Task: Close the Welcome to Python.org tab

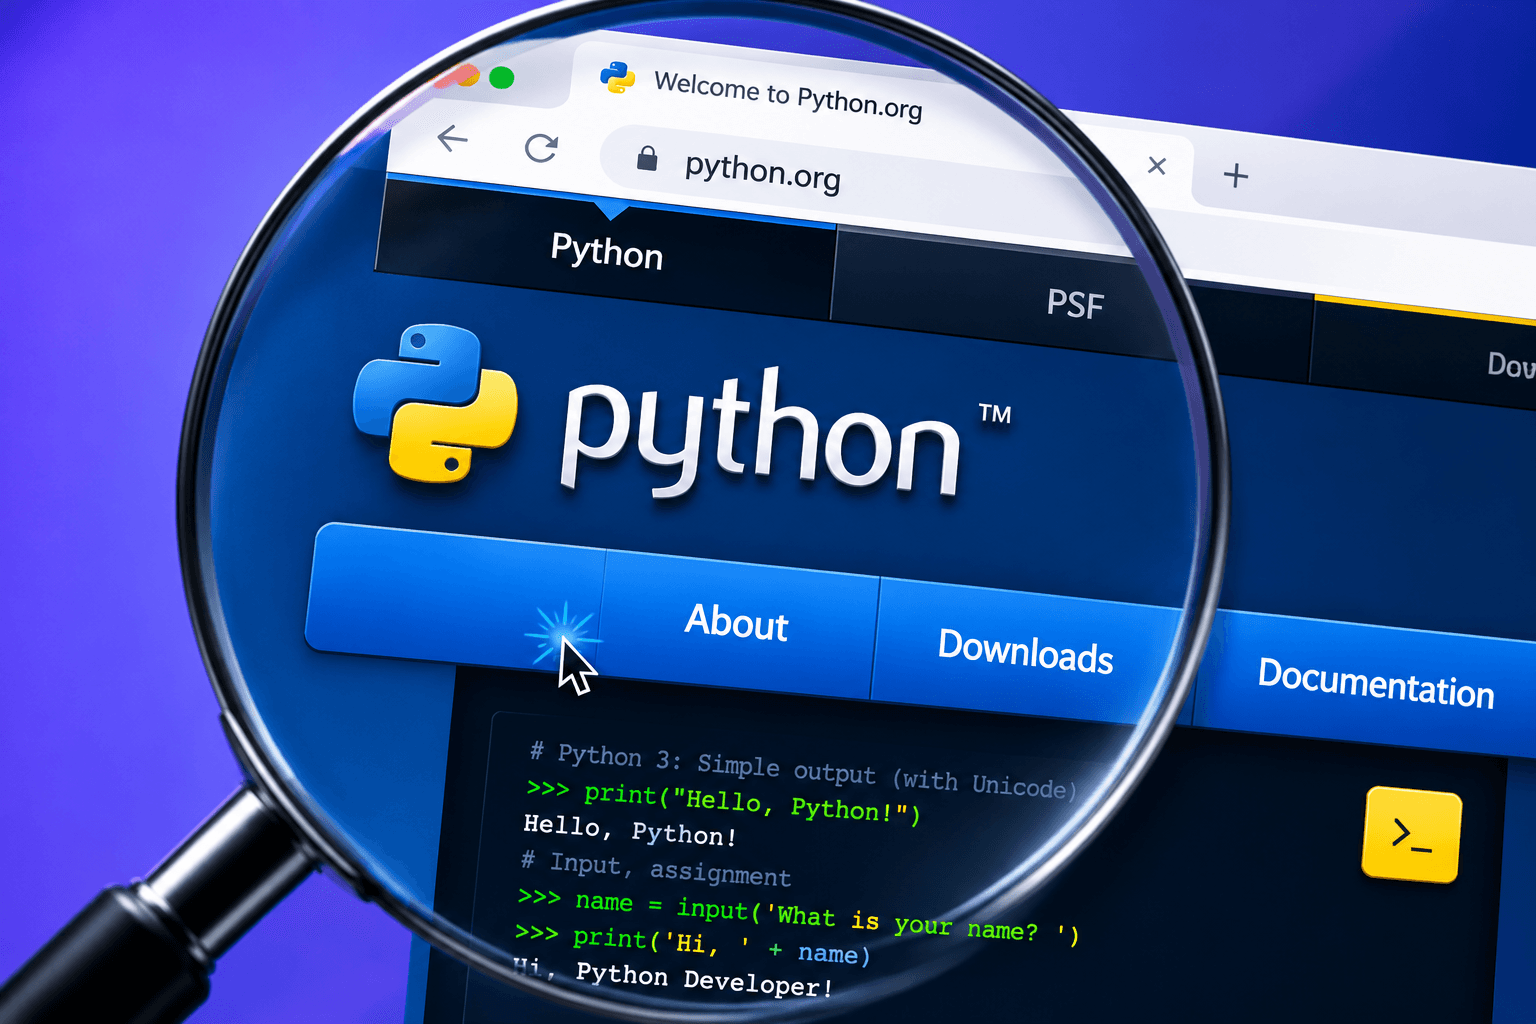Action: tap(1157, 165)
